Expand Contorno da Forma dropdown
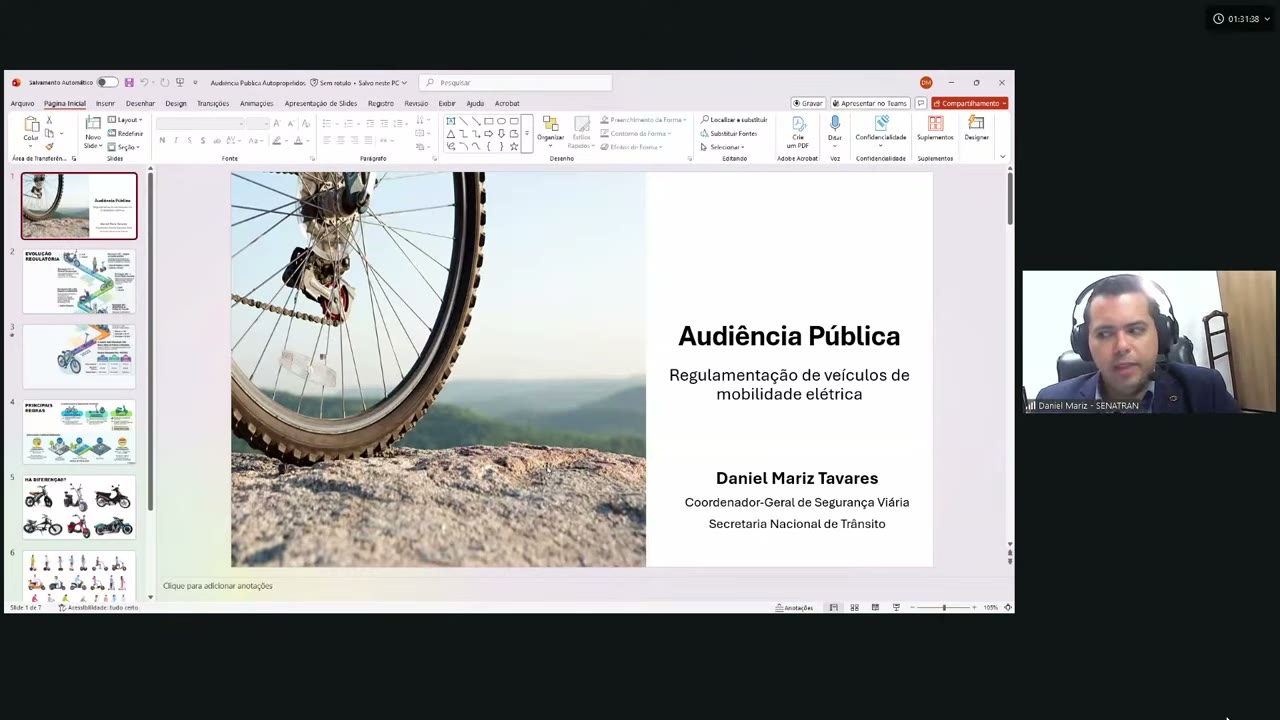This screenshot has height=720, width=1280. click(x=636, y=133)
